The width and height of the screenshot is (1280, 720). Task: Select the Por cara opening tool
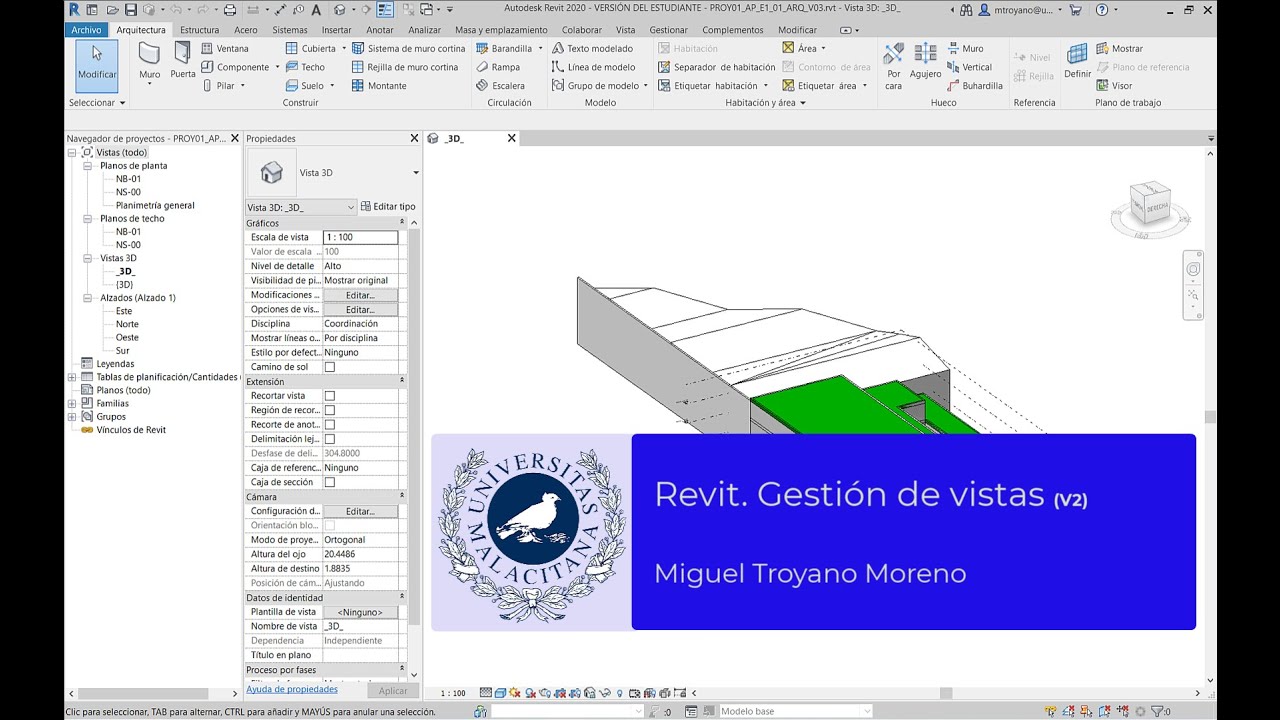pyautogui.click(x=894, y=66)
